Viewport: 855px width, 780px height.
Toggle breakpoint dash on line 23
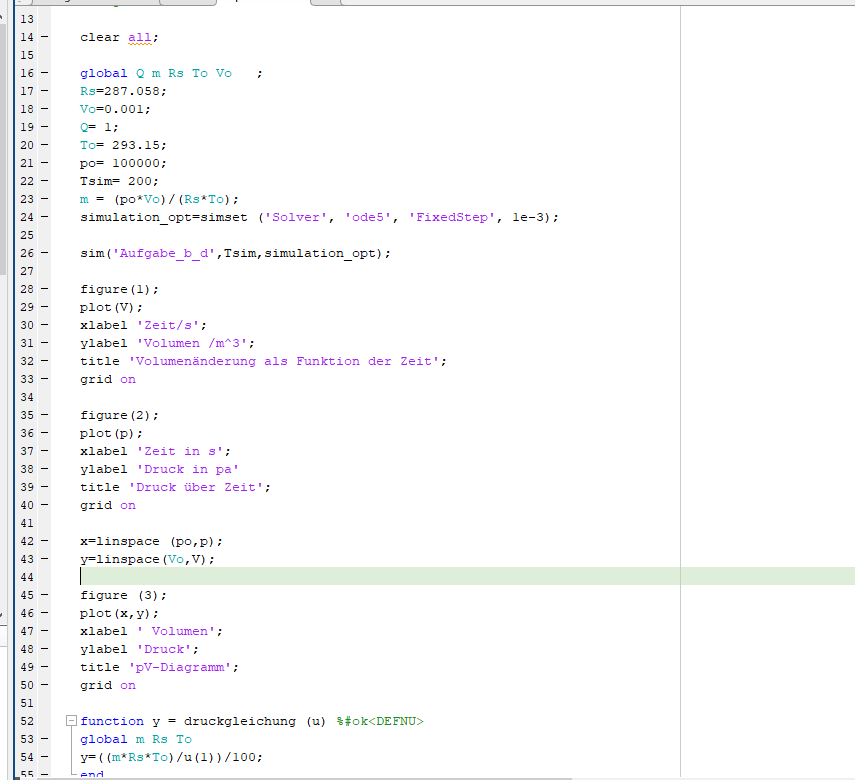pos(44,199)
